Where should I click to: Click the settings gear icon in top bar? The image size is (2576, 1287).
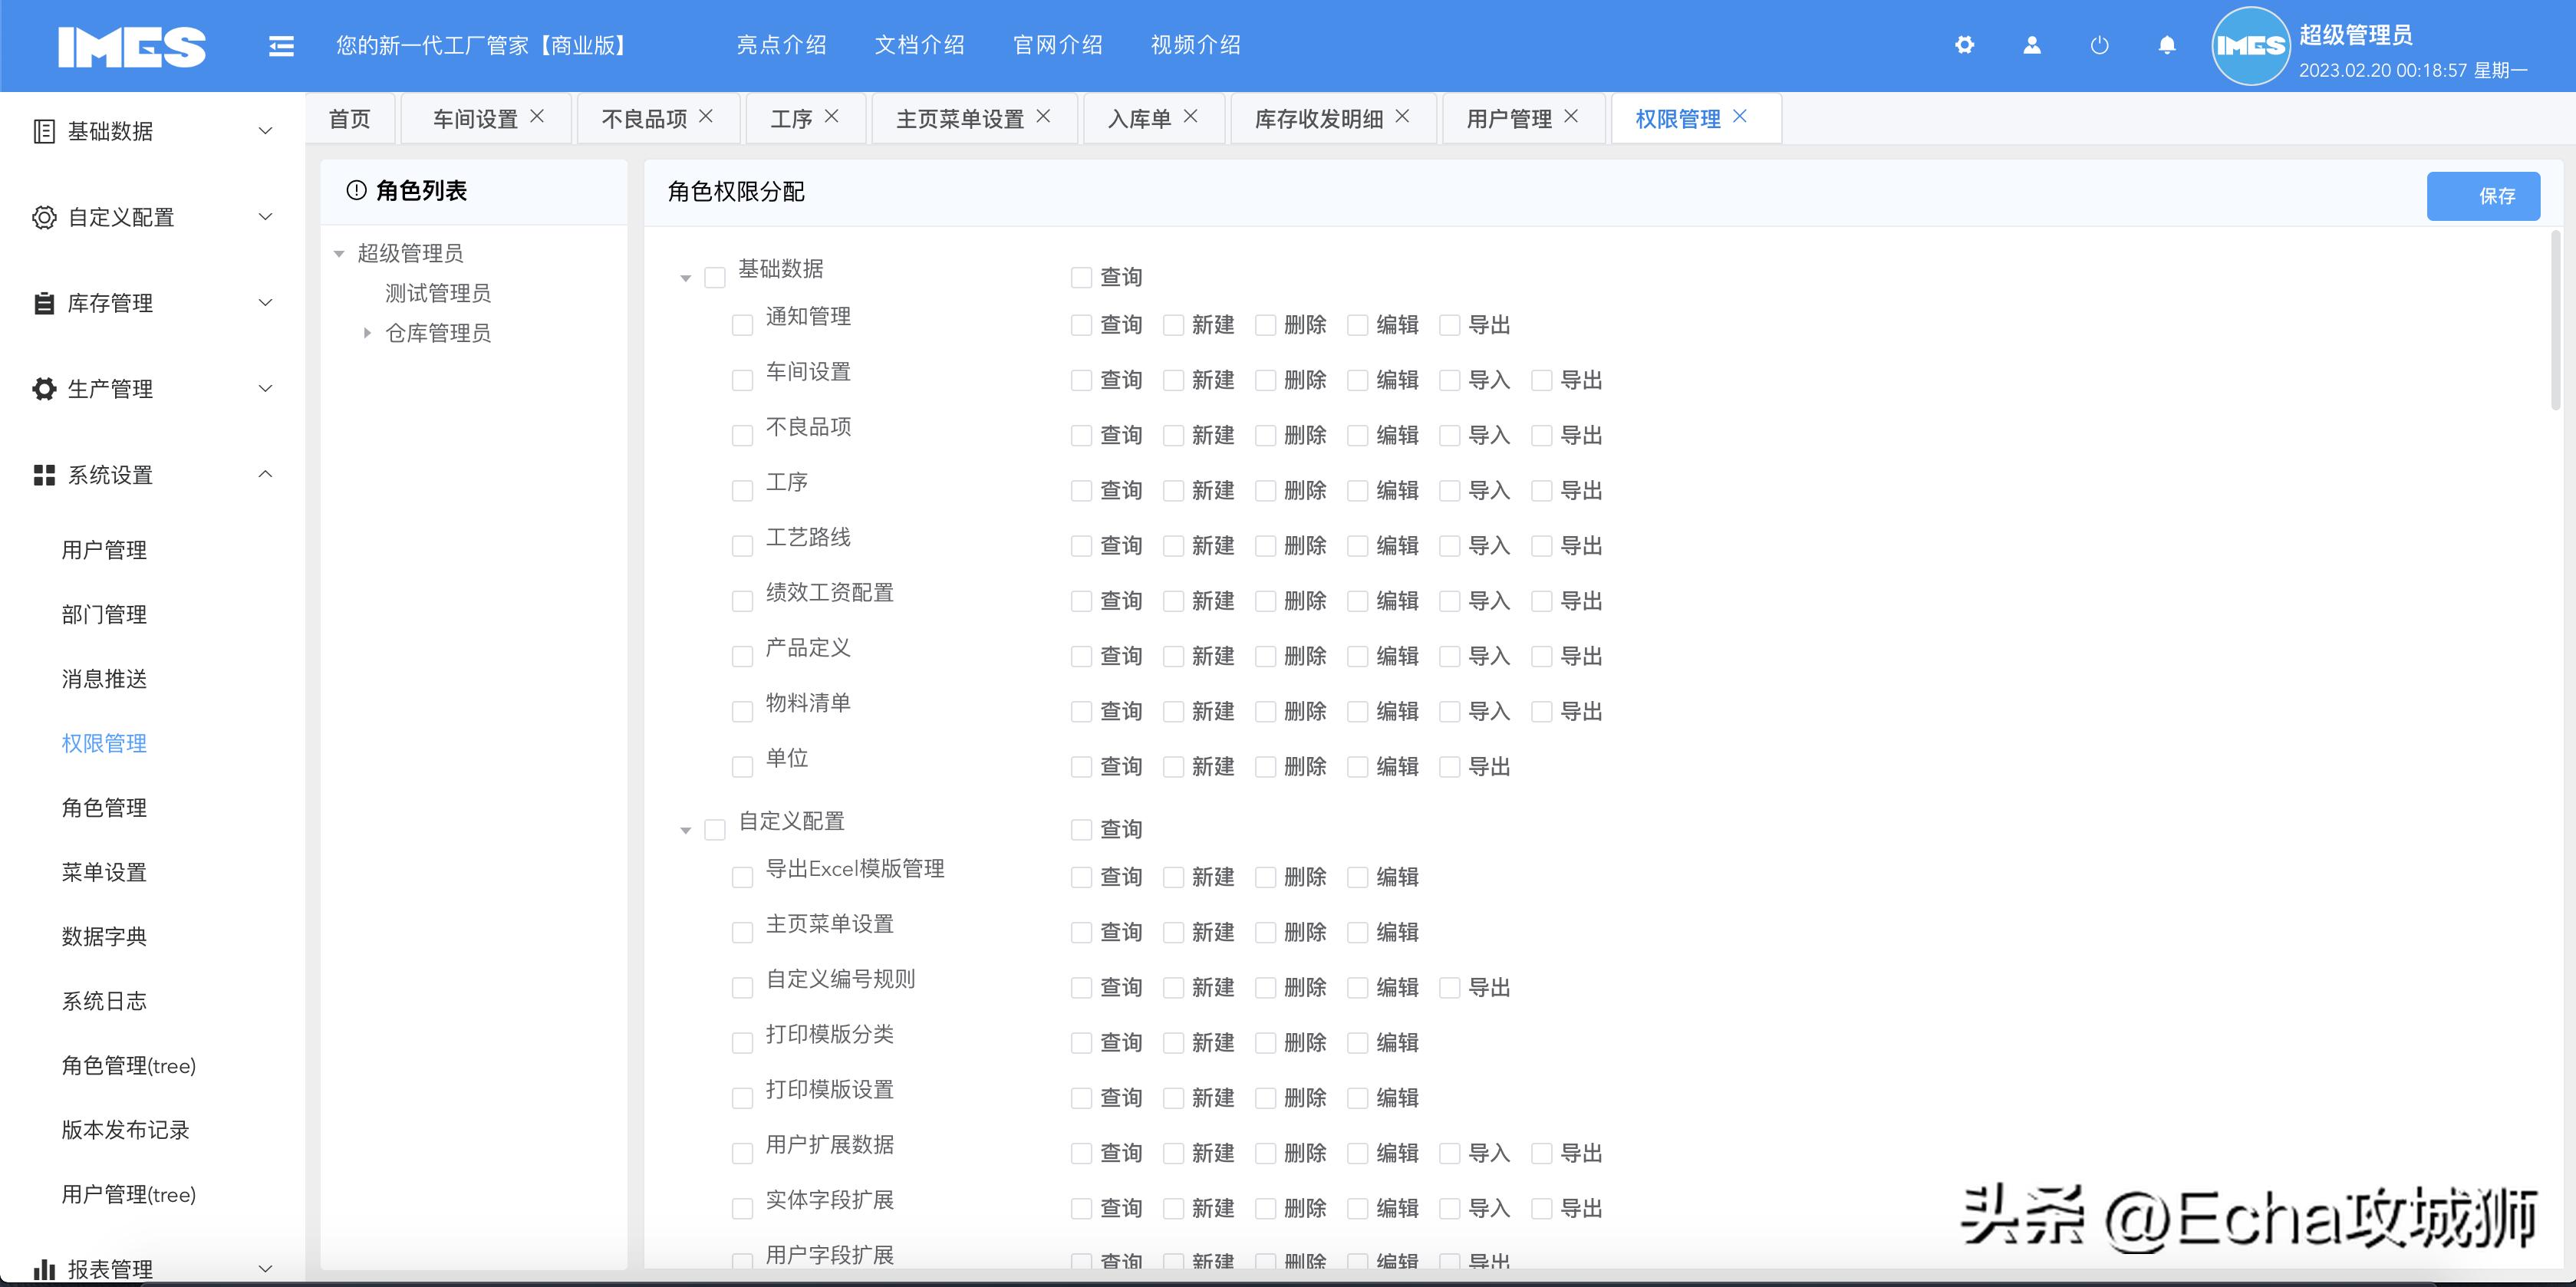1964,46
